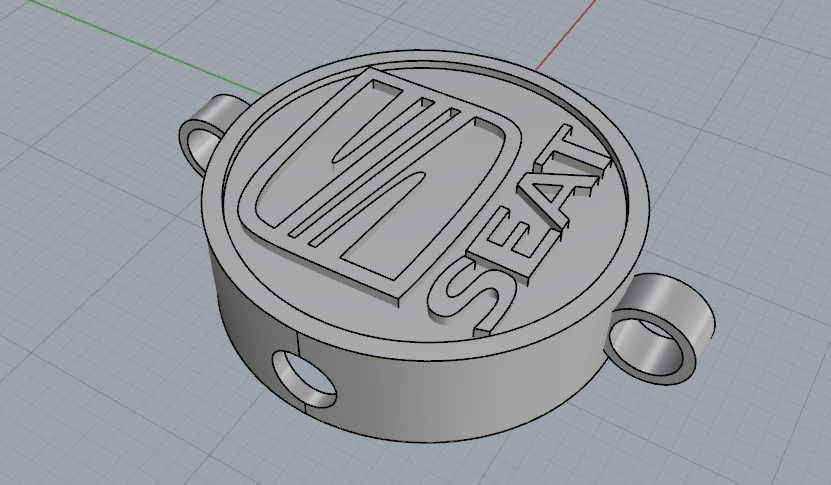Select the raised SEAT lettering on the model
This screenshot has width=831, height=485.
(x=519, y=233)
